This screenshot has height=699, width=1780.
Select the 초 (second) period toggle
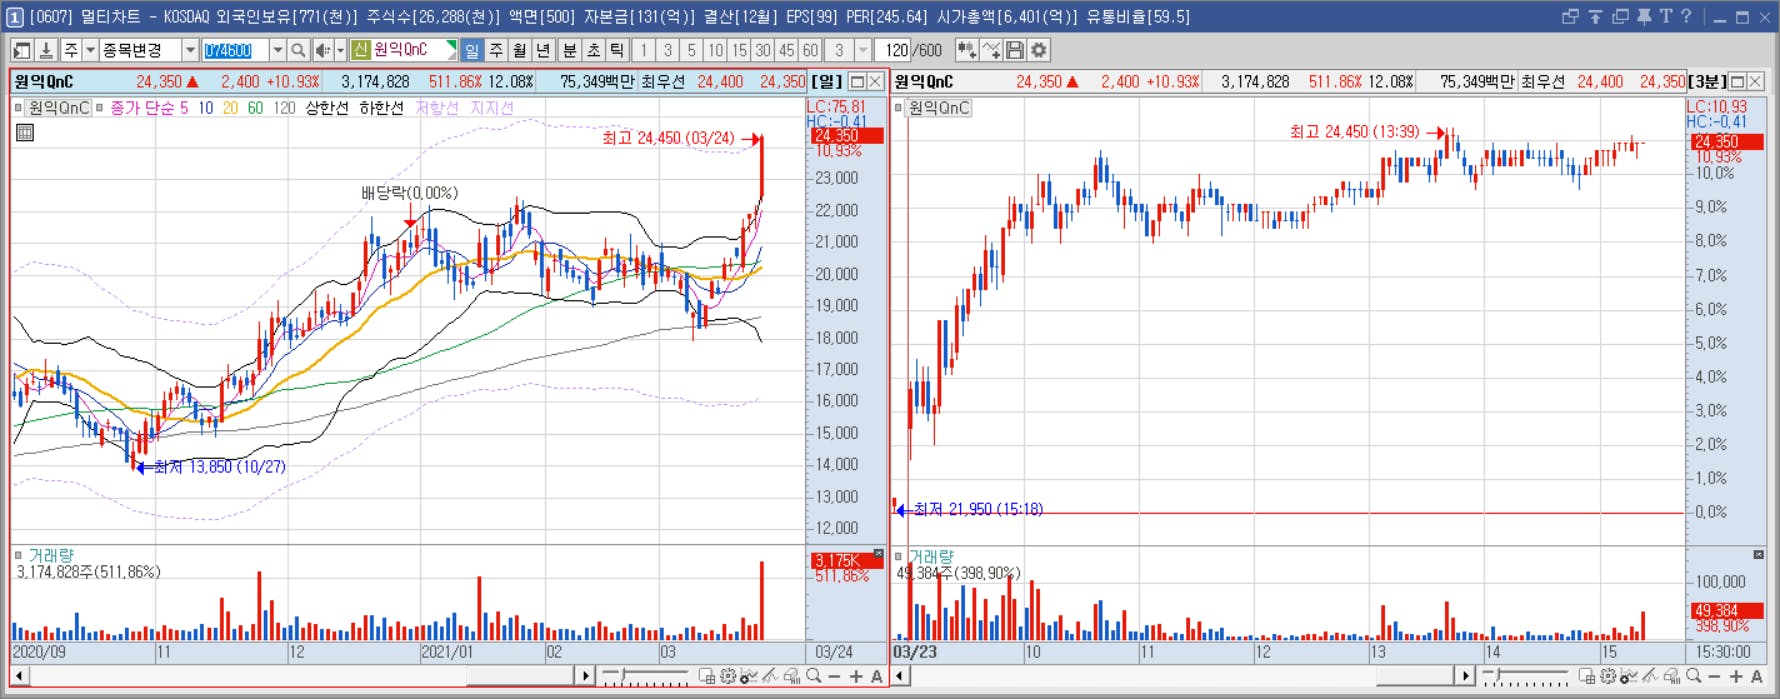coord(594,50)
